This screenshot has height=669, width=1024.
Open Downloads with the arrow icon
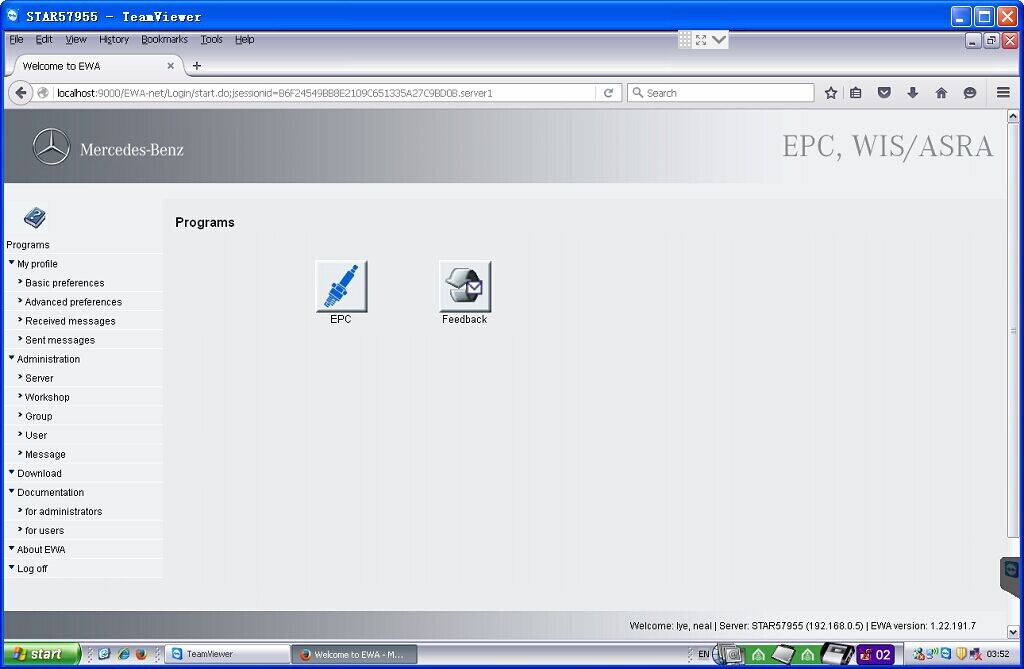pyautogui.click(x=913, y=92)
